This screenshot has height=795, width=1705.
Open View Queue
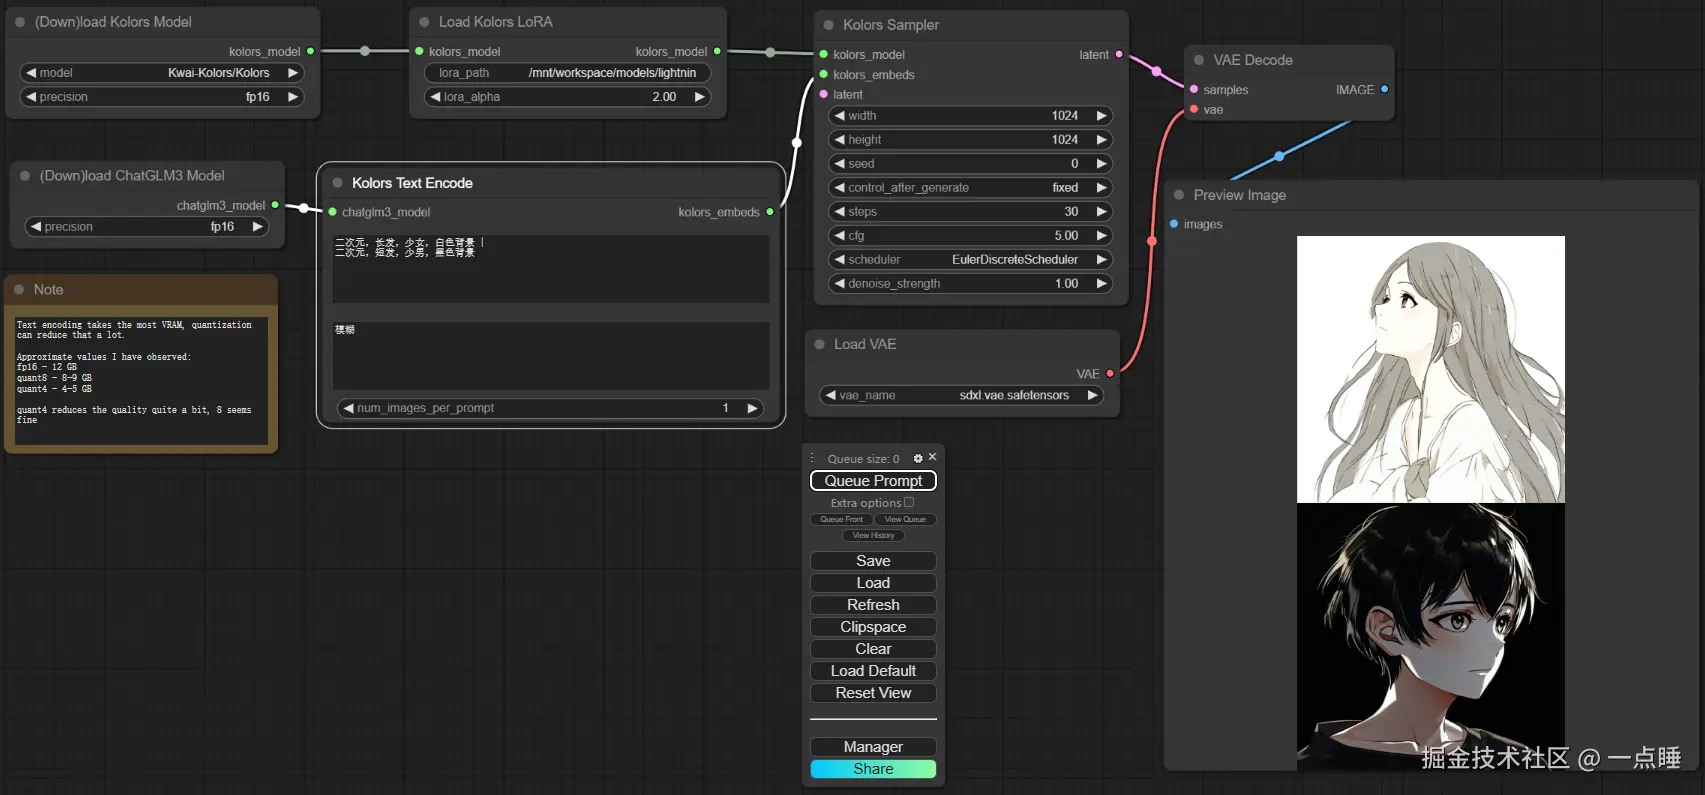tap(905, 520)
